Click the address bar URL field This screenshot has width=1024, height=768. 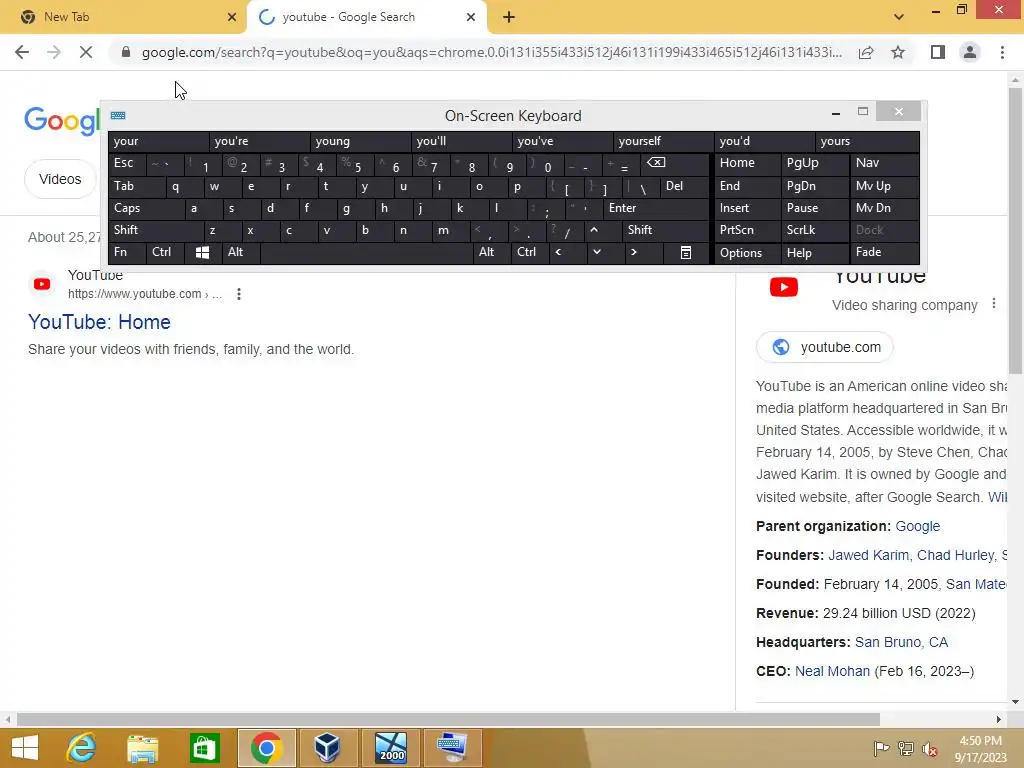pos(491,52)
